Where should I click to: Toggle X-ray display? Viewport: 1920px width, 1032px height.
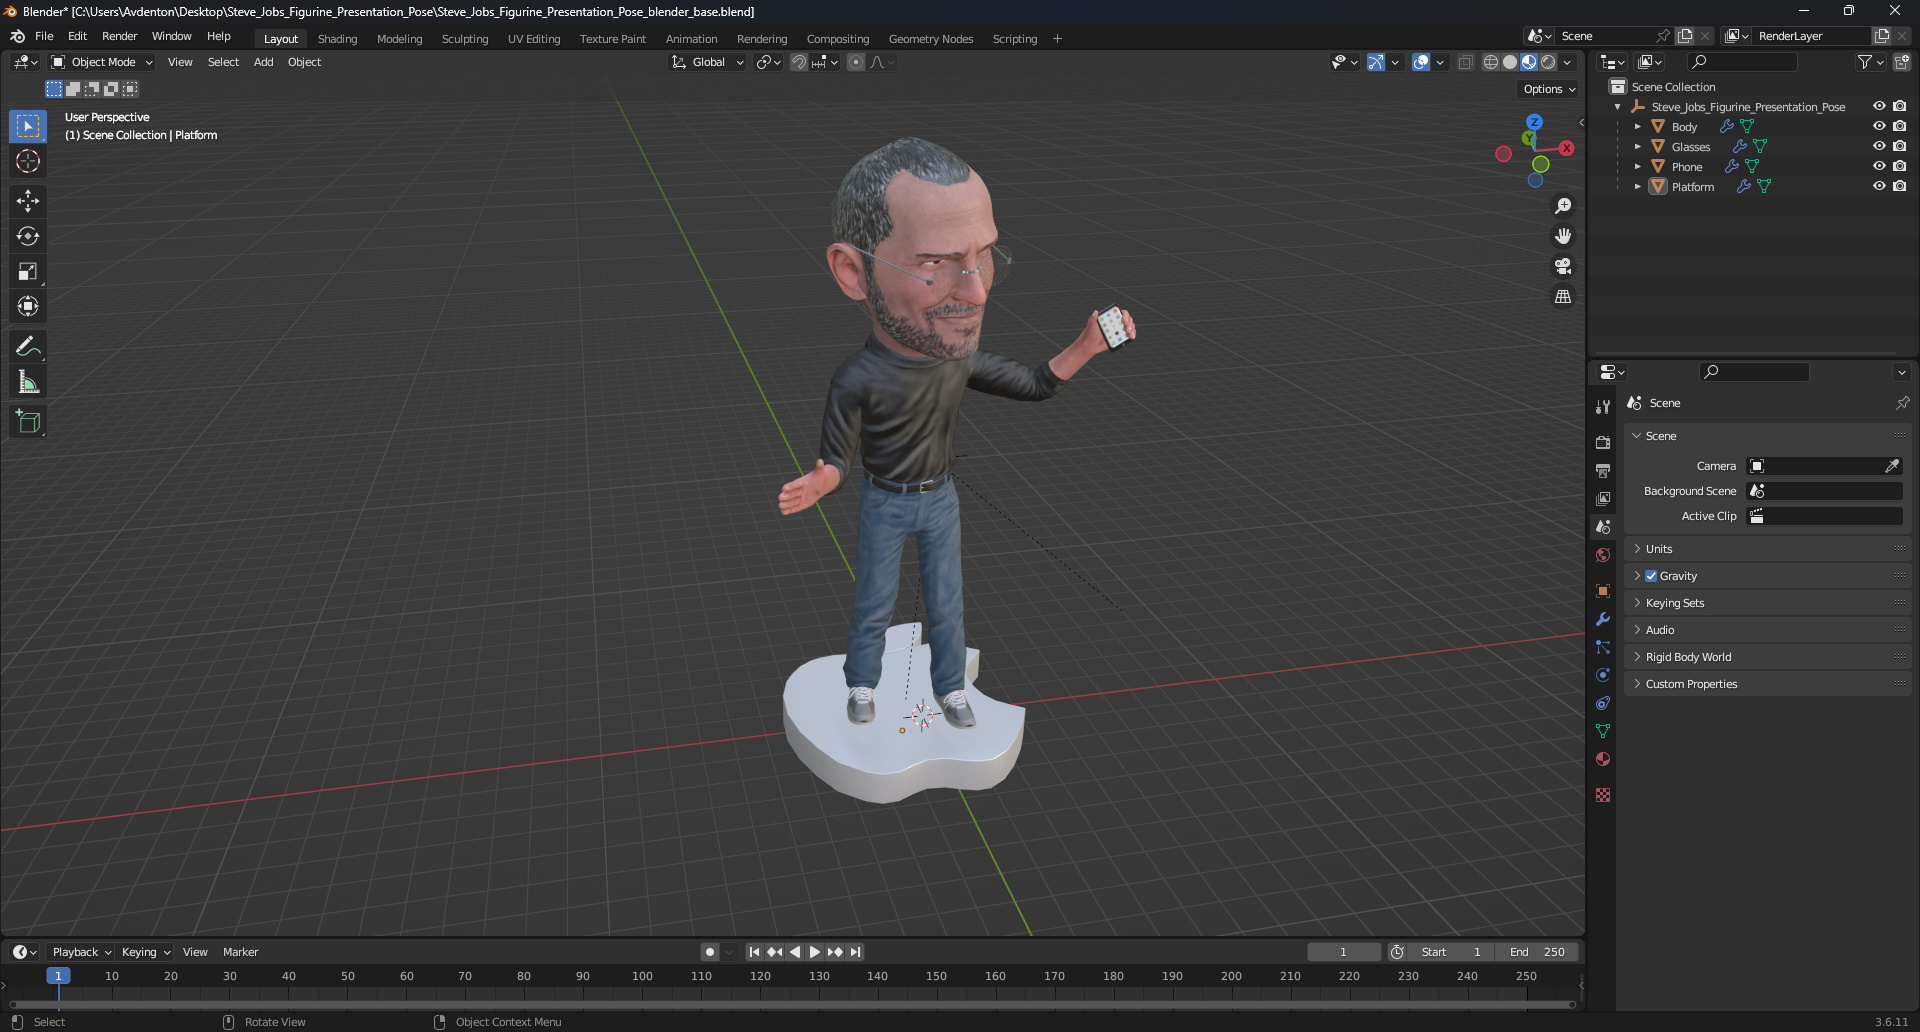(x=1465, y=62)
